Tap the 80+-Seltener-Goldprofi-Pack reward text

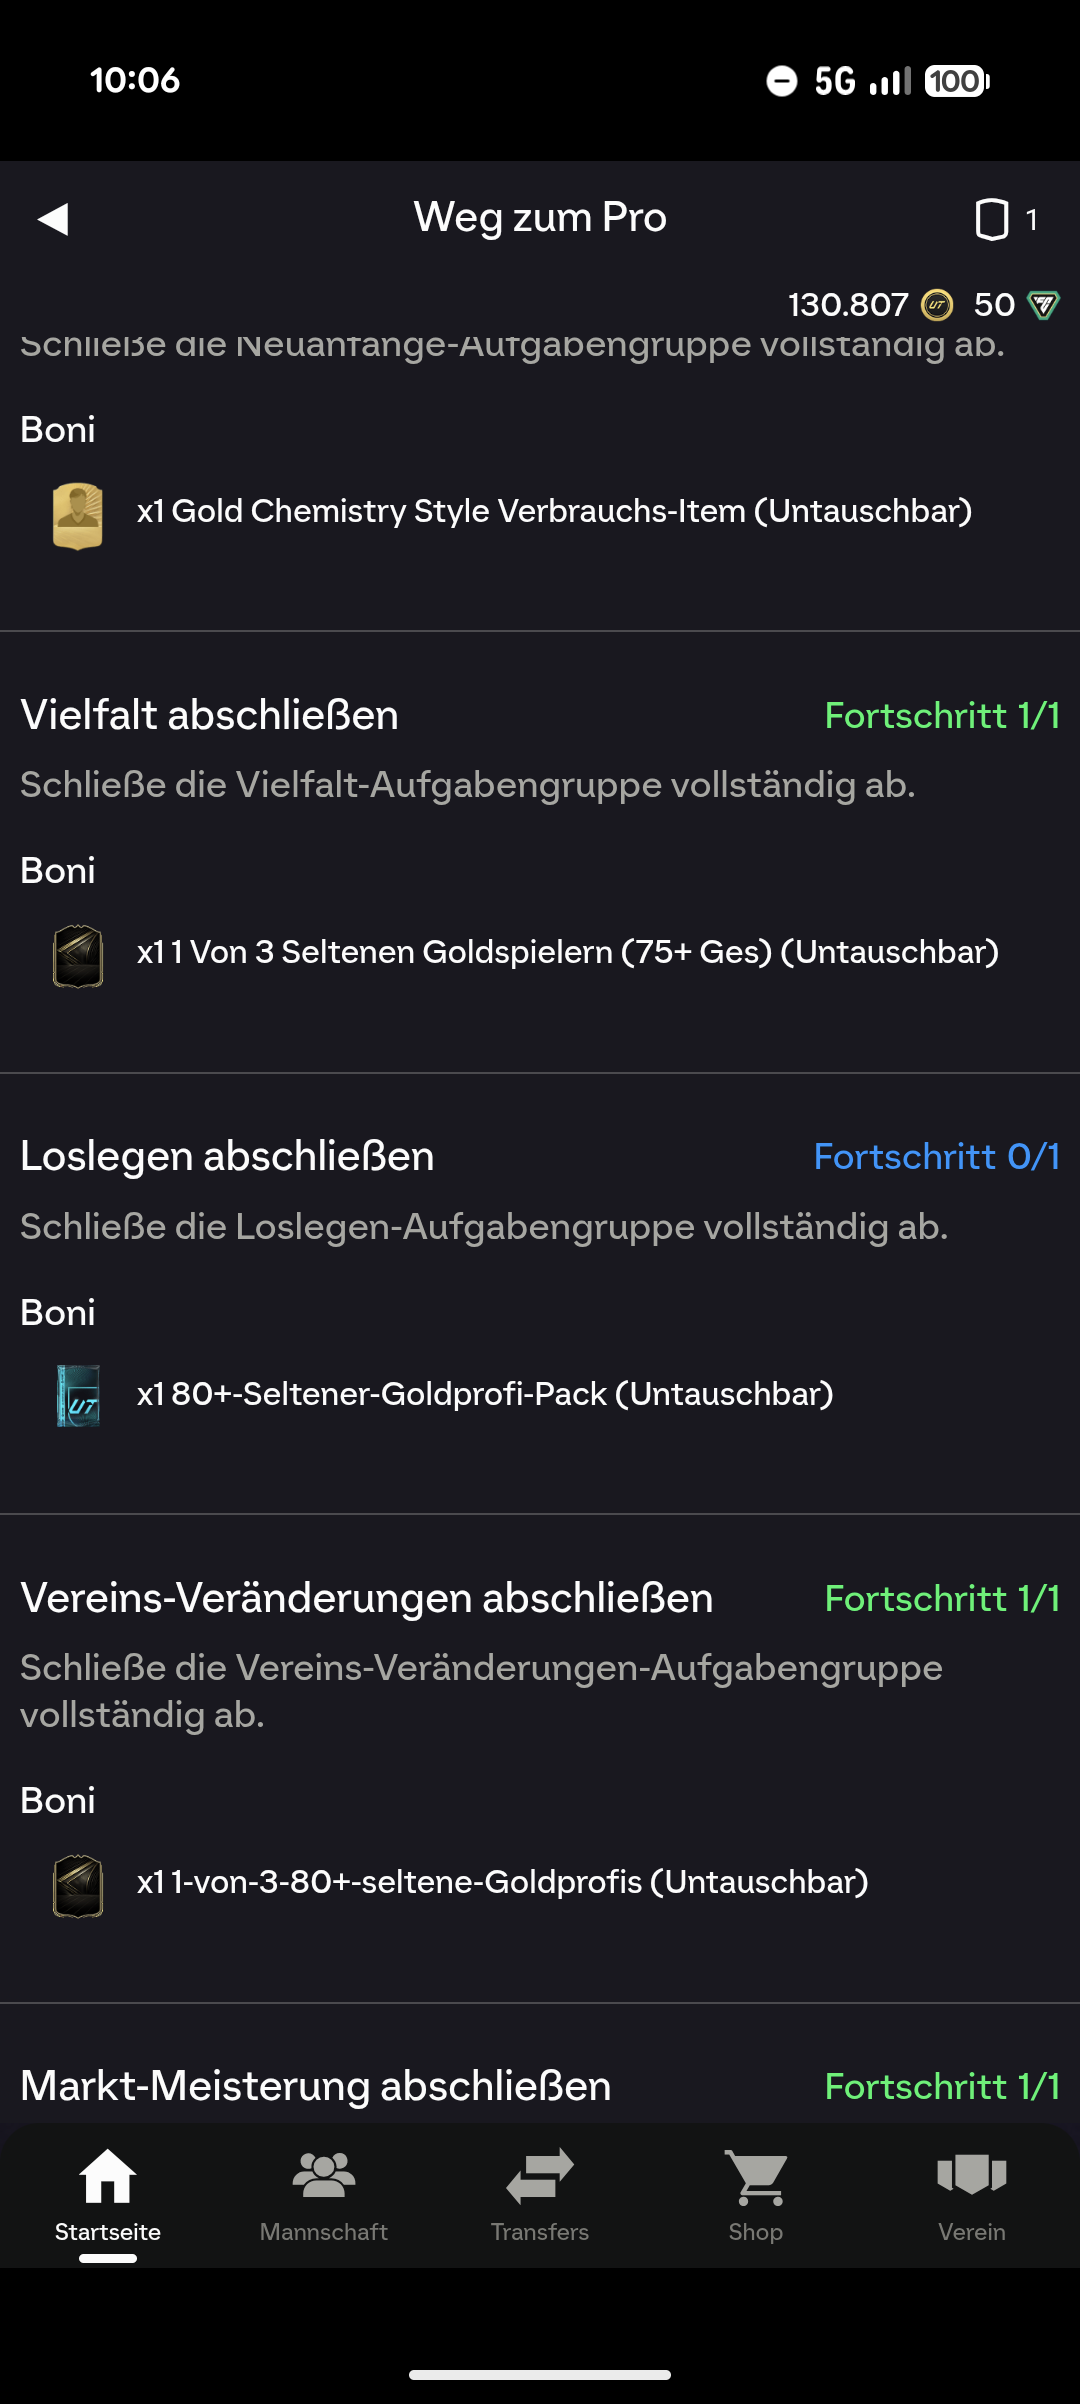(485, 1394)
